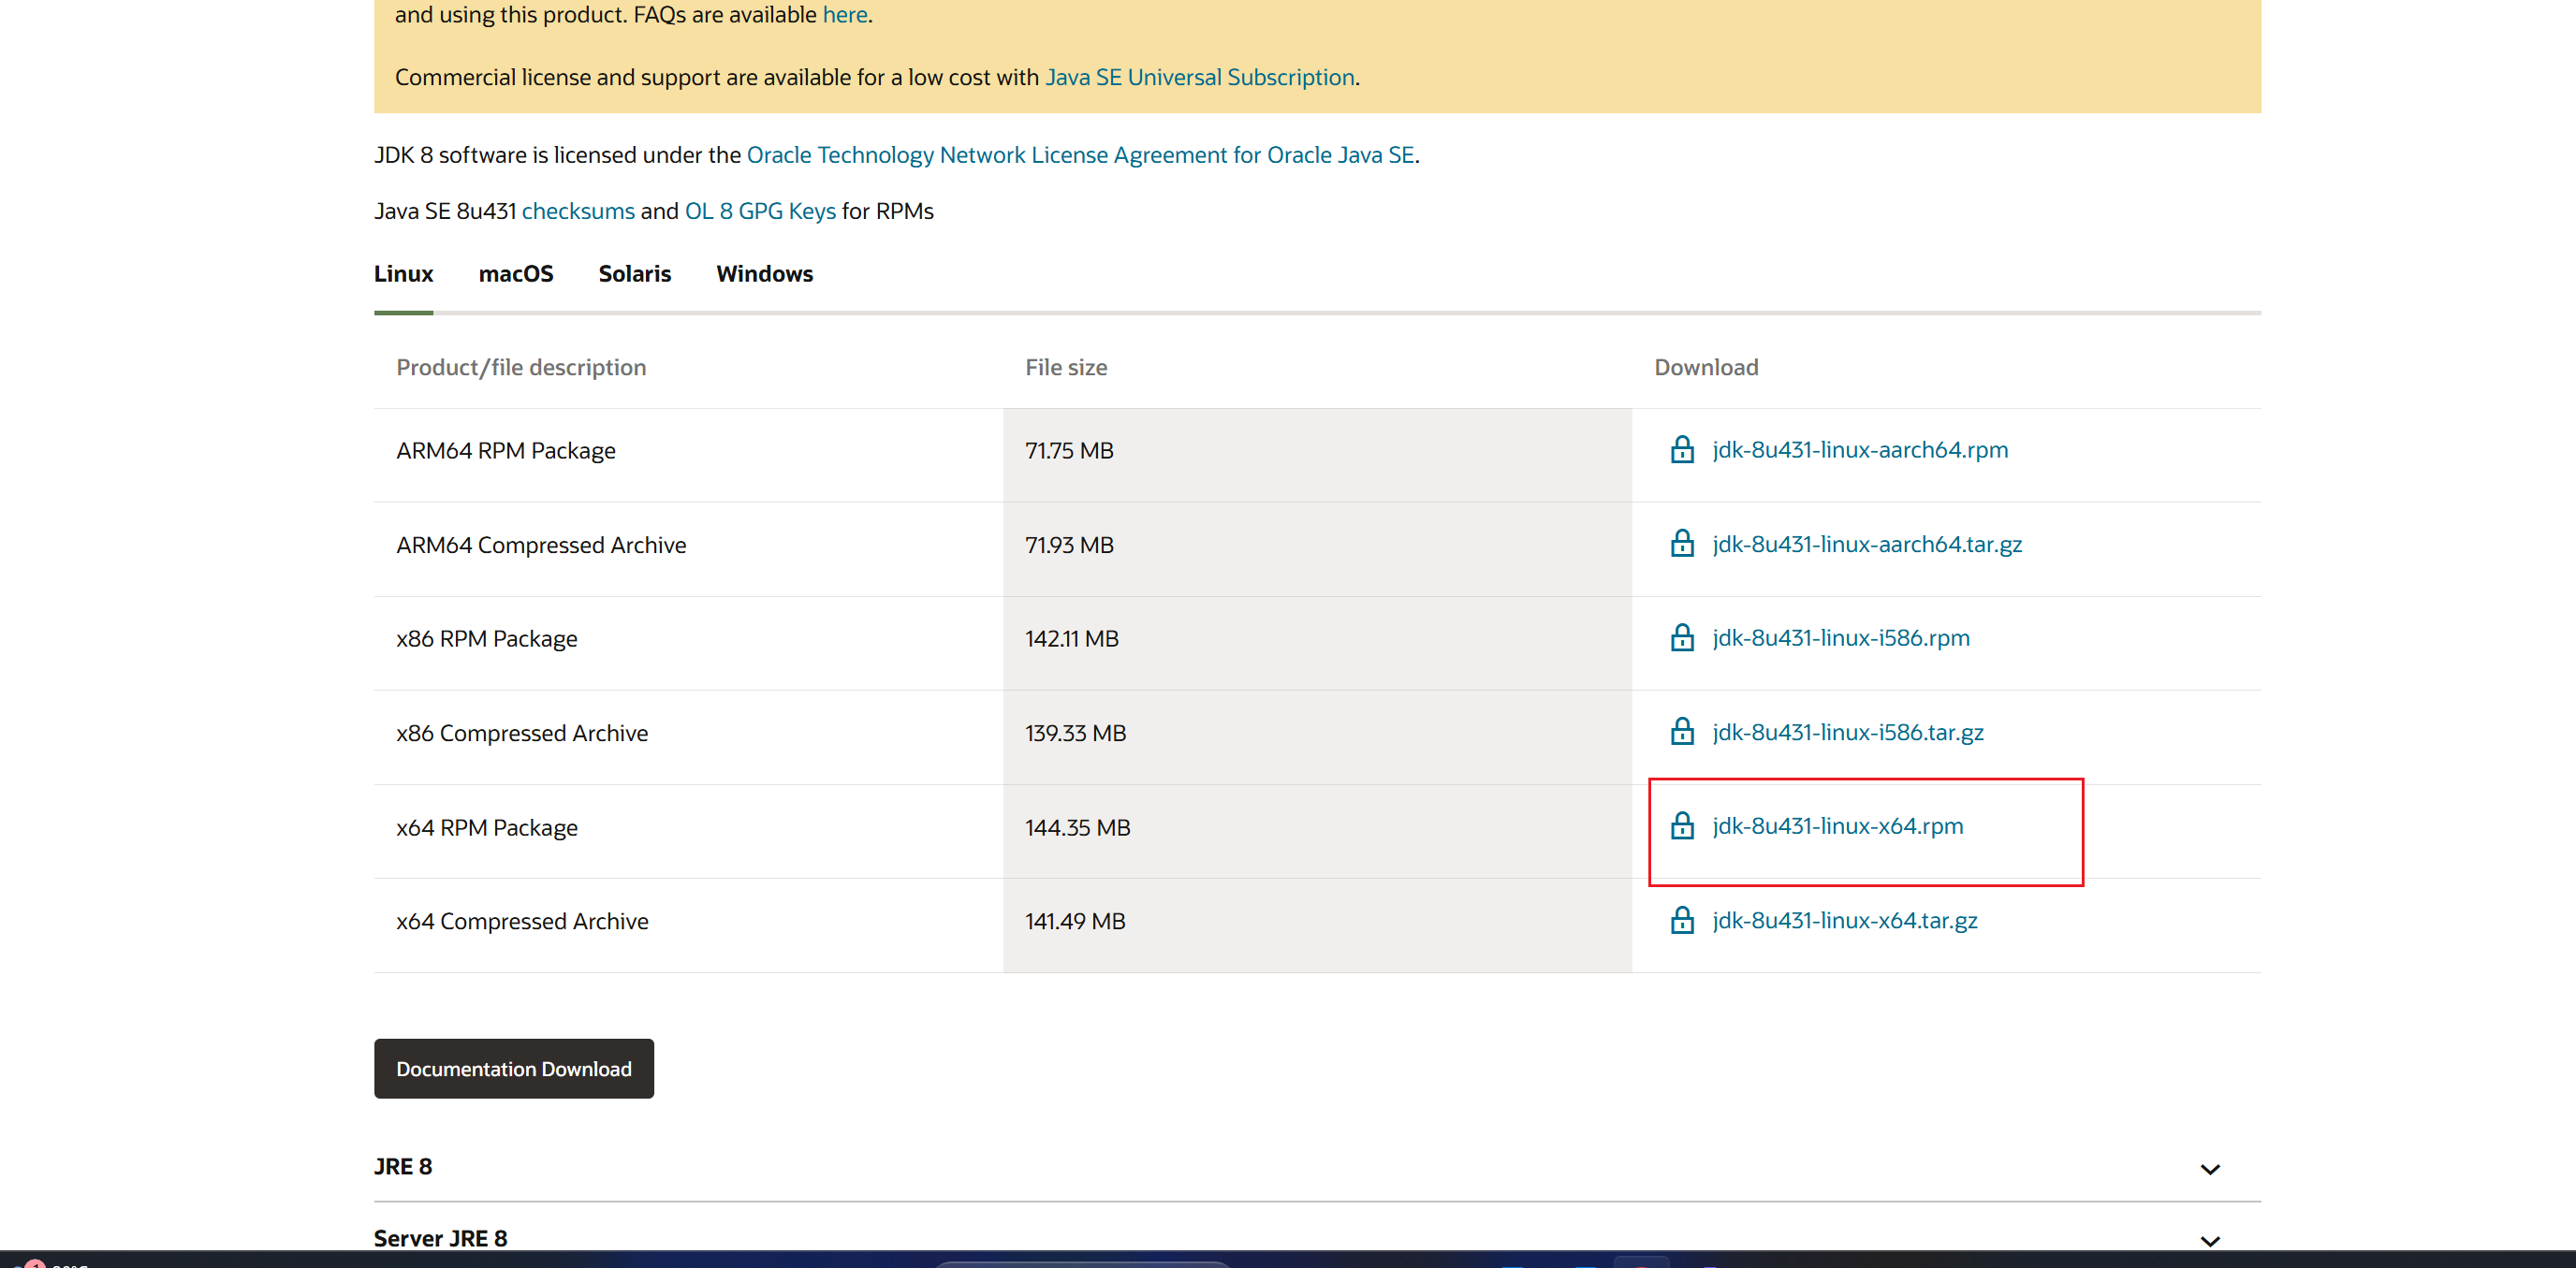Download jdk-8u431-linux-x64.rpm
Screen dimensions: 2576x1268
pyautogui.click(x=1837, y=826)
